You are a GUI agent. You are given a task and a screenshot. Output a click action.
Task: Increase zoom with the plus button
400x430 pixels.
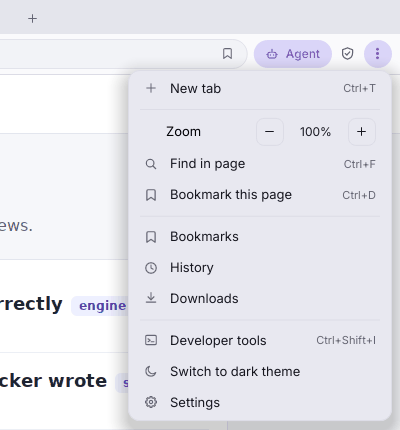coord(362,132)
